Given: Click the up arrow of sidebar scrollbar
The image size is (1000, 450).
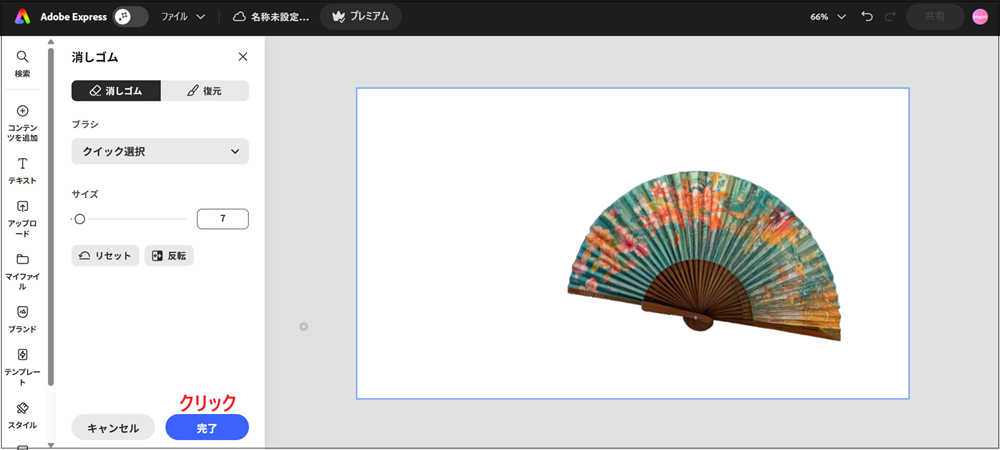Looking at the screenshot, I should pos(51,41).
